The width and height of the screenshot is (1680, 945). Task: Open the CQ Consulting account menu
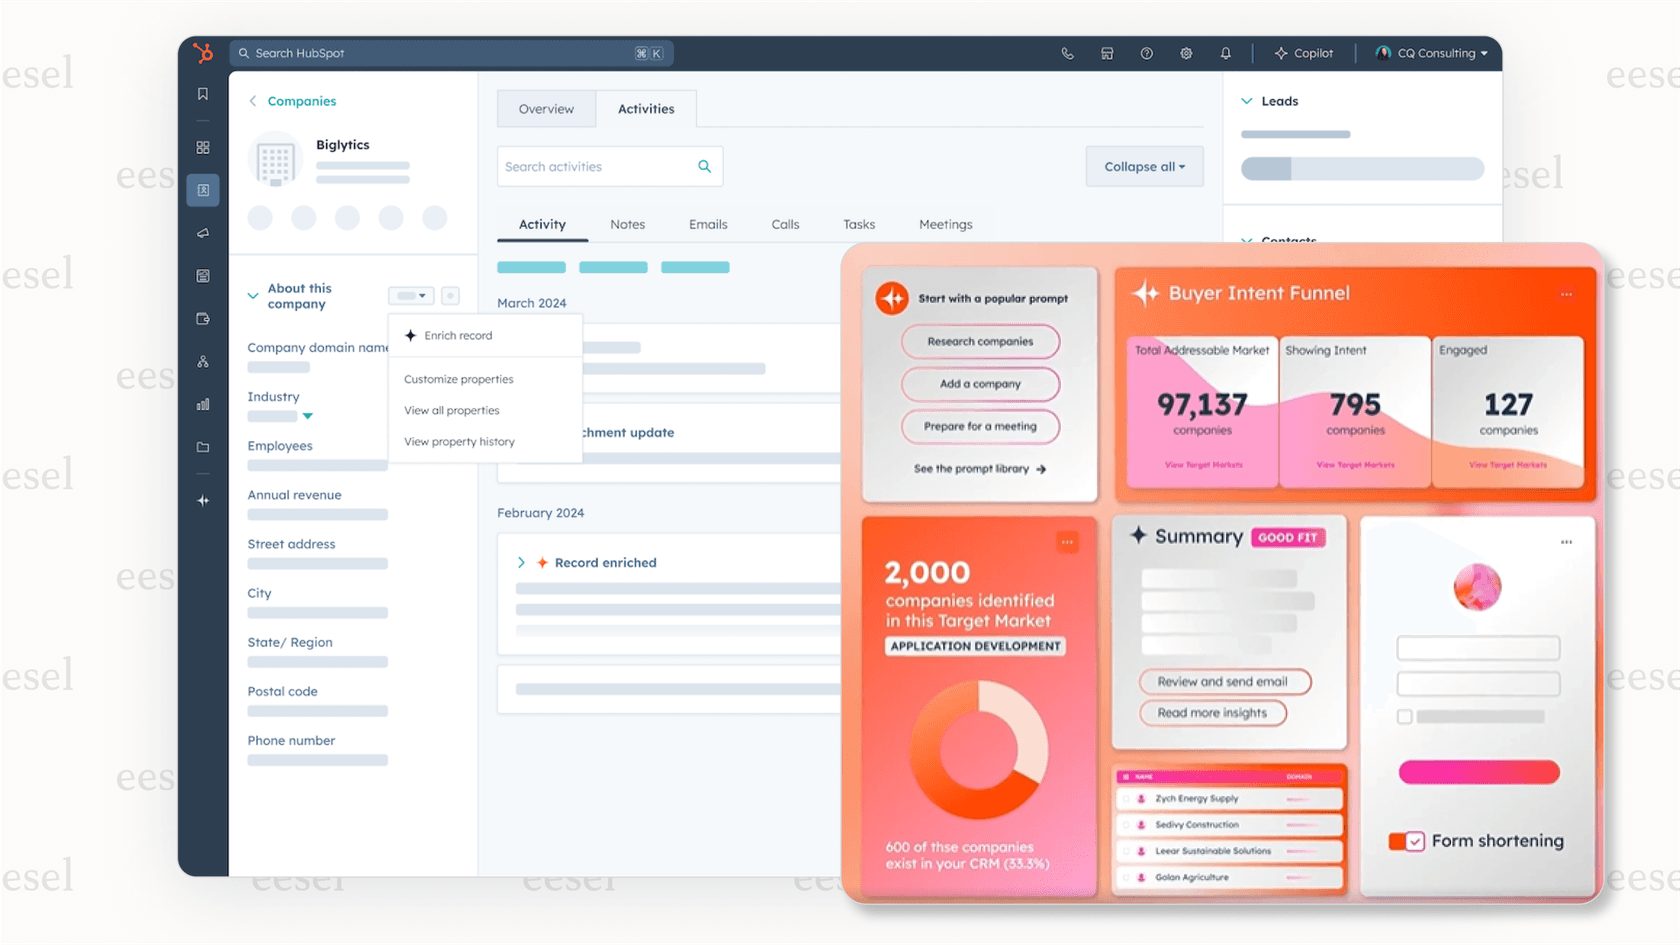coord(1430,53)
